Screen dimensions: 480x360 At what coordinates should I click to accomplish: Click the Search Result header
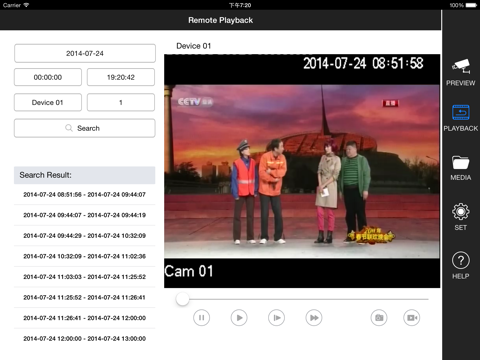pyautogui.click(x=85, y=175)
